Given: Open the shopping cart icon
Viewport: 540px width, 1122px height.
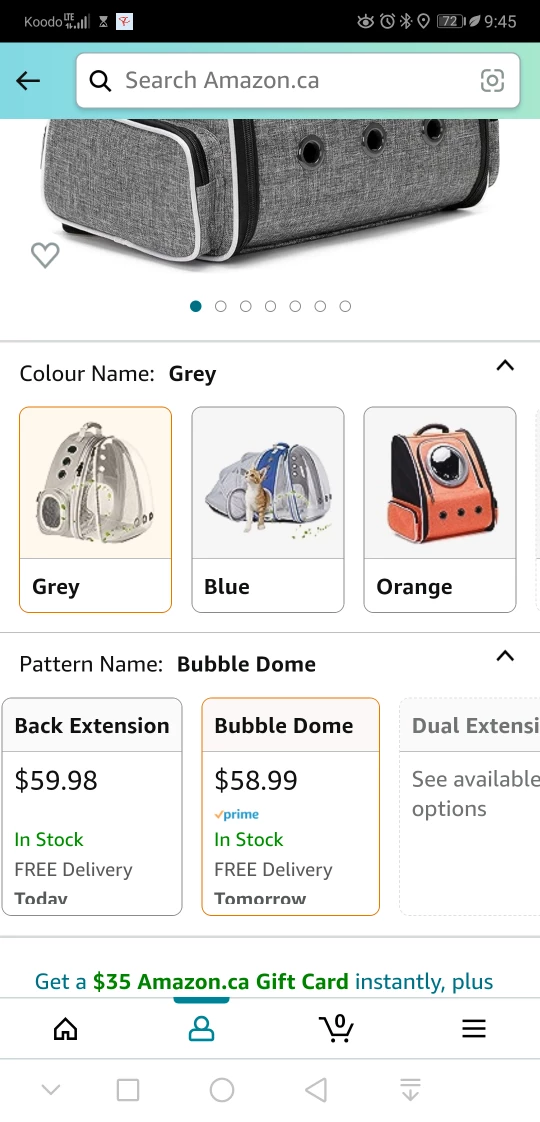Looking at the screenshot, I should [x=336, y=1028].
